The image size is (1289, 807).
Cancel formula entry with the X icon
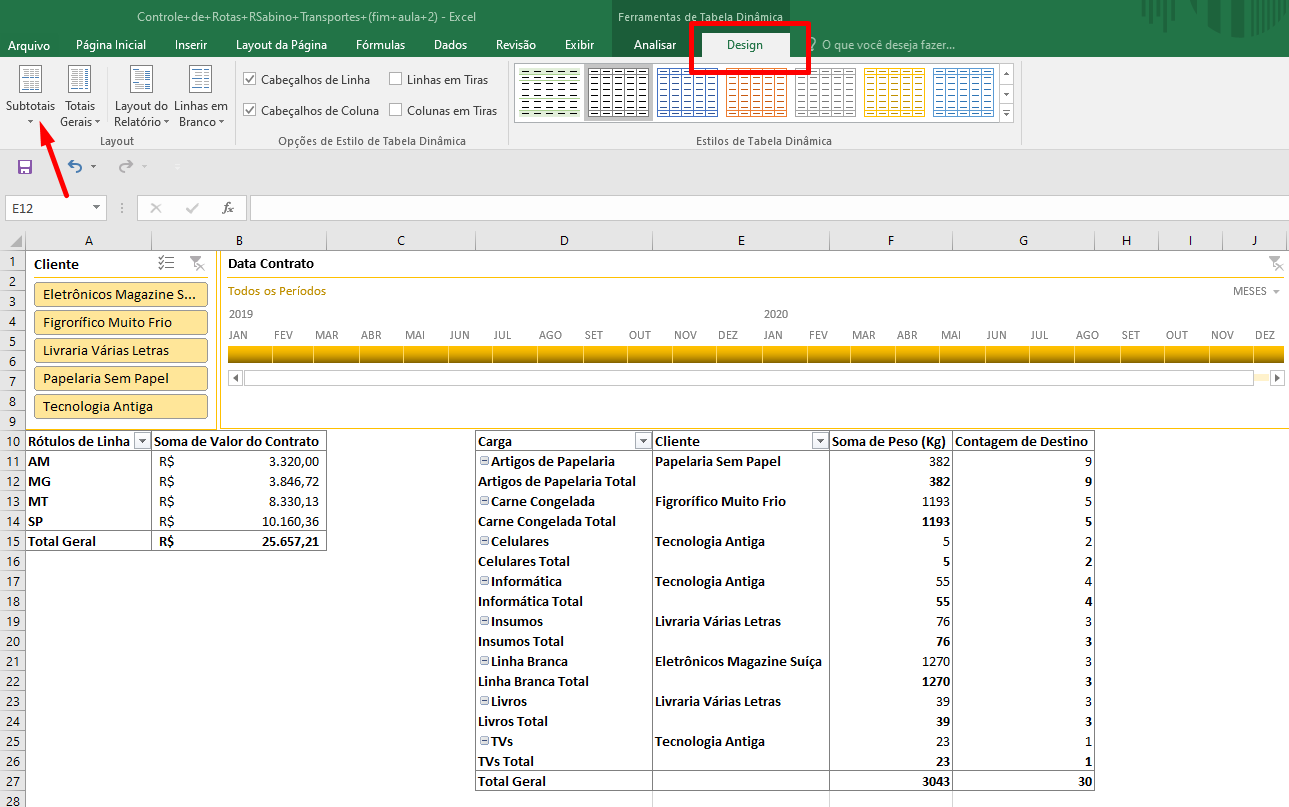point(156,208)
